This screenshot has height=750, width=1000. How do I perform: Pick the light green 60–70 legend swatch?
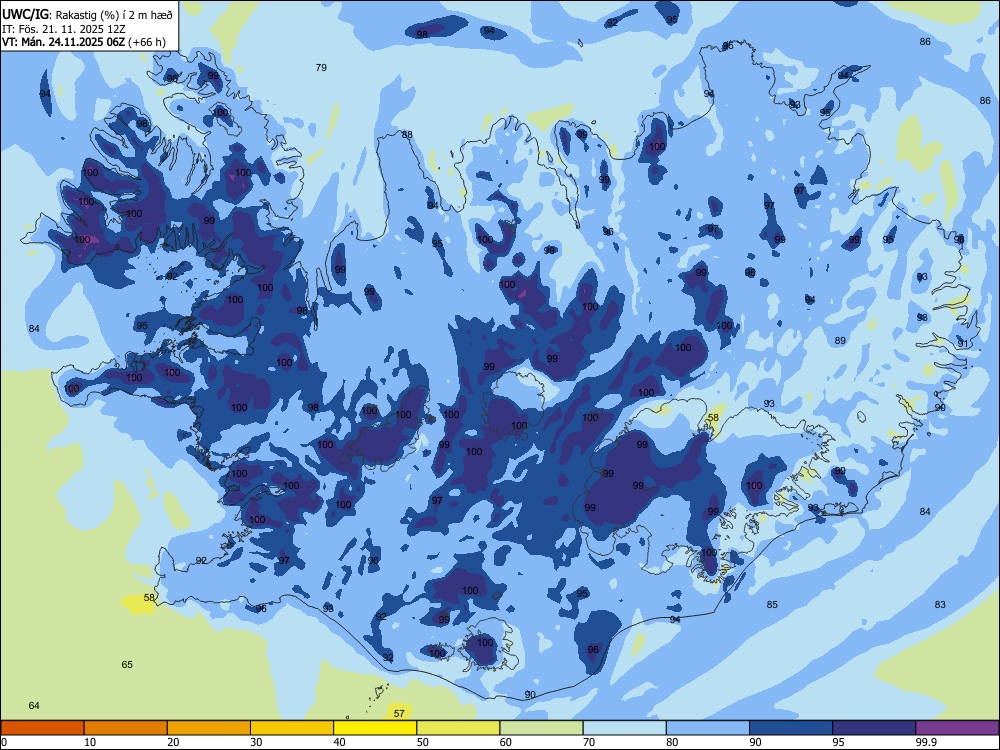click(541, 728)
